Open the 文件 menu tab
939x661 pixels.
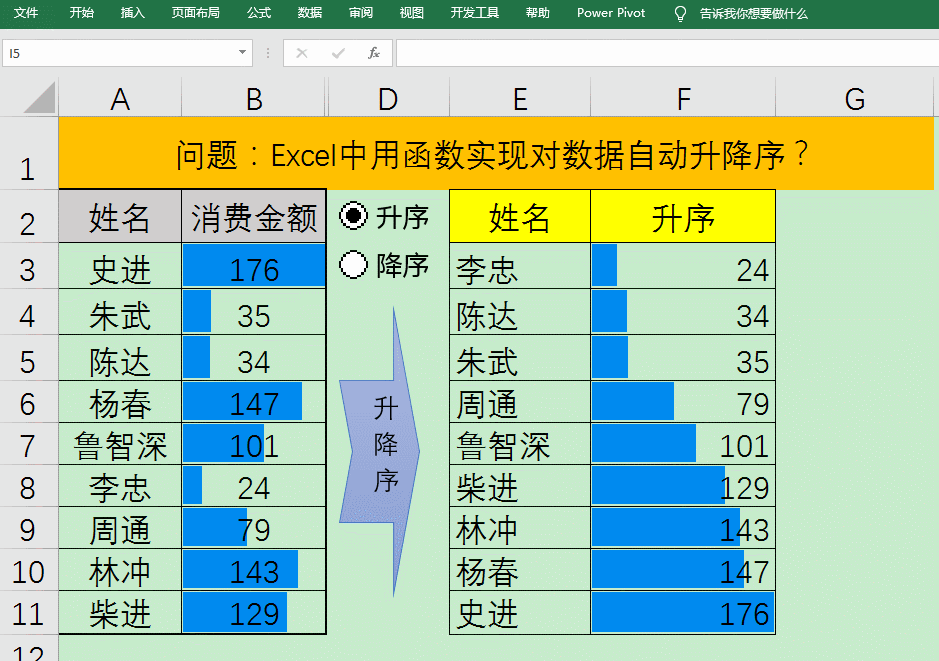tap(26, 13)
